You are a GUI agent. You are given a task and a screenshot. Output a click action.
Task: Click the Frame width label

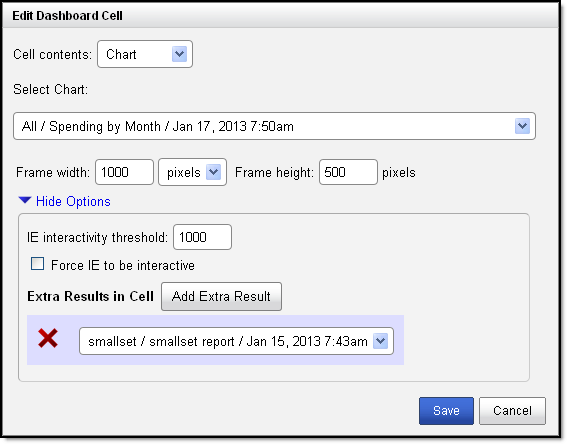pyautogui.click(x=53, y=172)
